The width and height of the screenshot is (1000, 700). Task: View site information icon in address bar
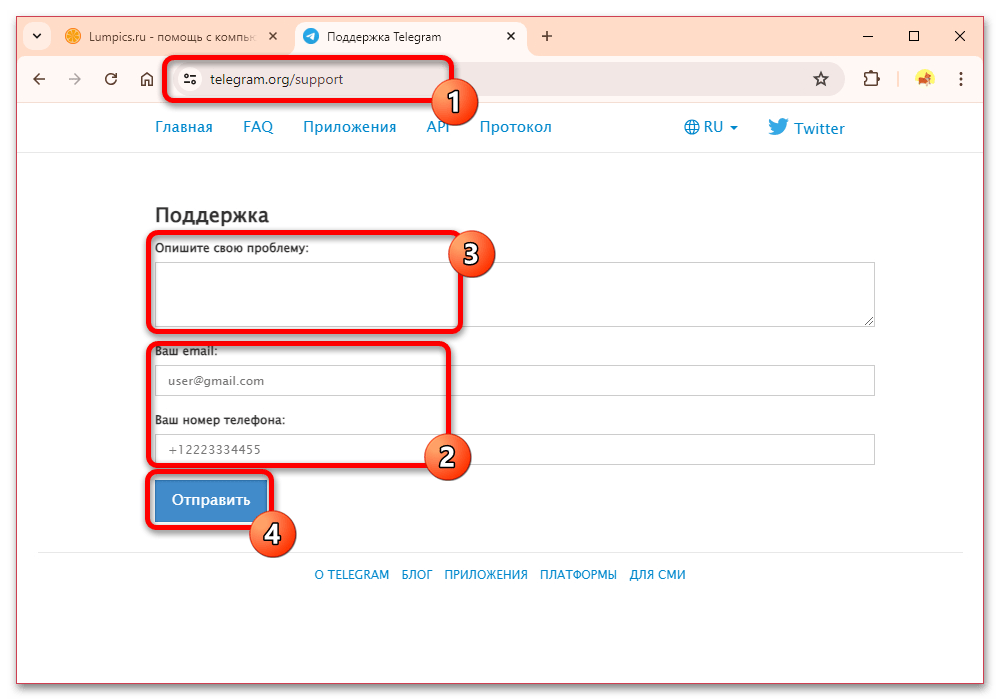(x=189, y=79)
